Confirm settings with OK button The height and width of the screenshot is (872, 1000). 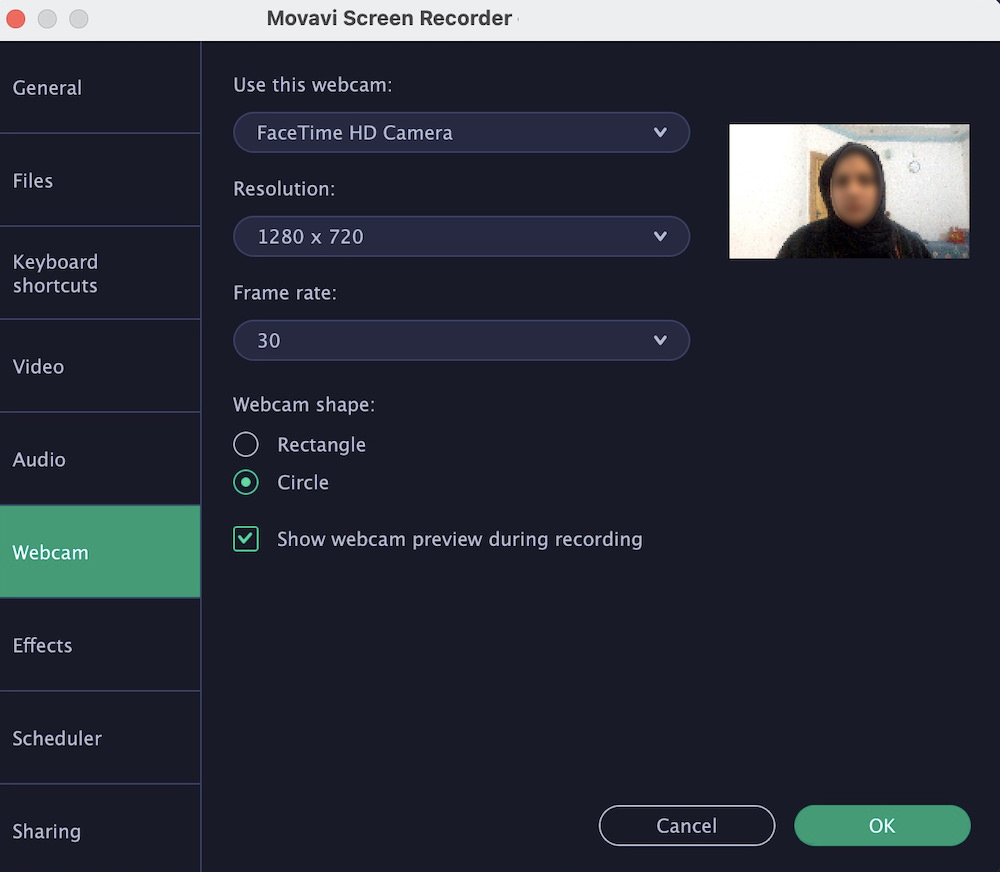[x=882, y=825]
